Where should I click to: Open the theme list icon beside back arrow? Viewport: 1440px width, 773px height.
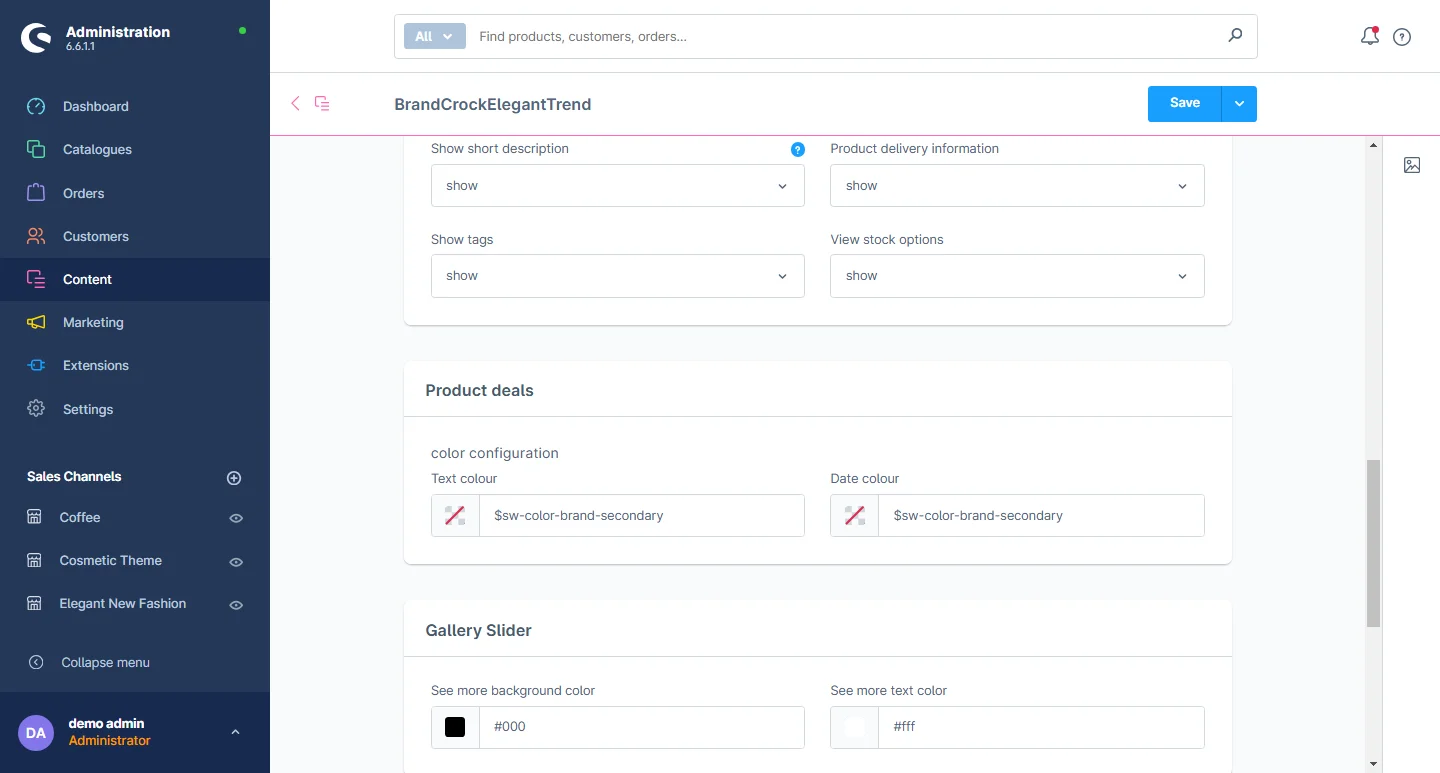tap(322, 103)
